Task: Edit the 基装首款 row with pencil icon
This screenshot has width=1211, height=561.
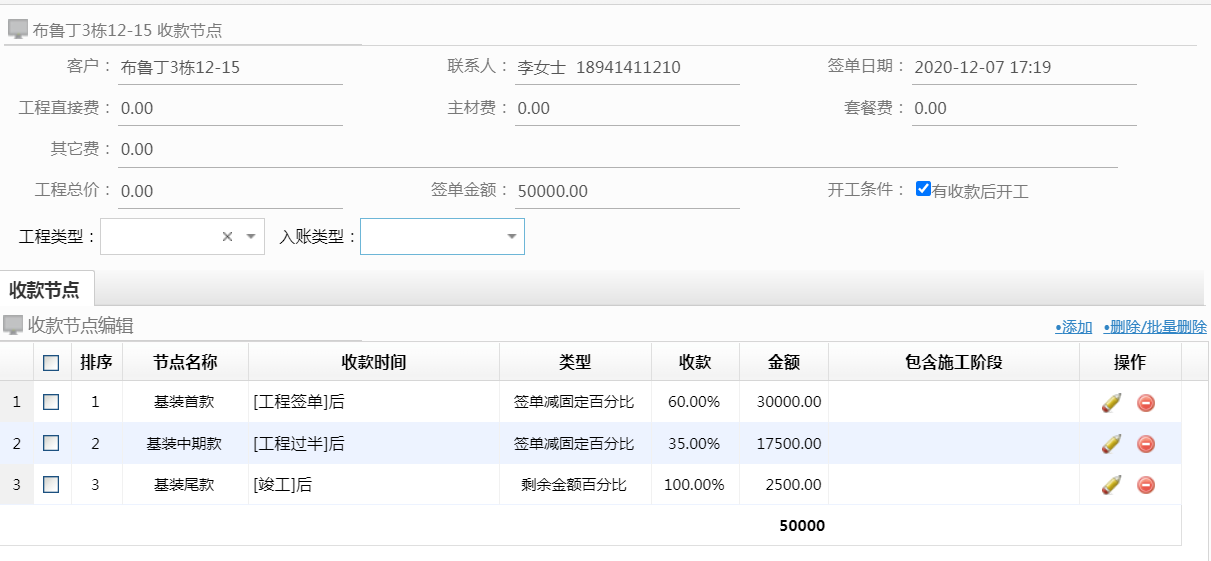Action: (1111, 402)
